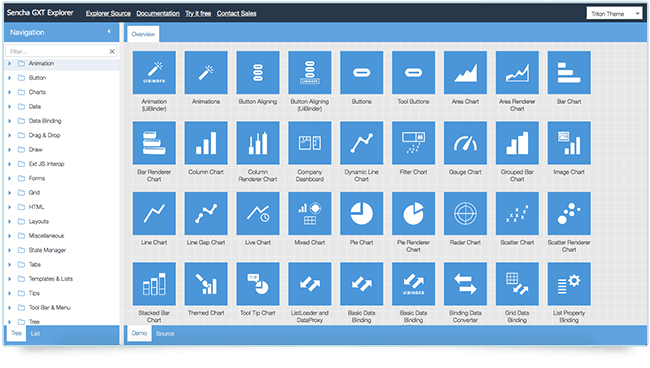Click the Filter text input
Image resolution: width=650 pixels, height=368 pixels.
[57, 51]
